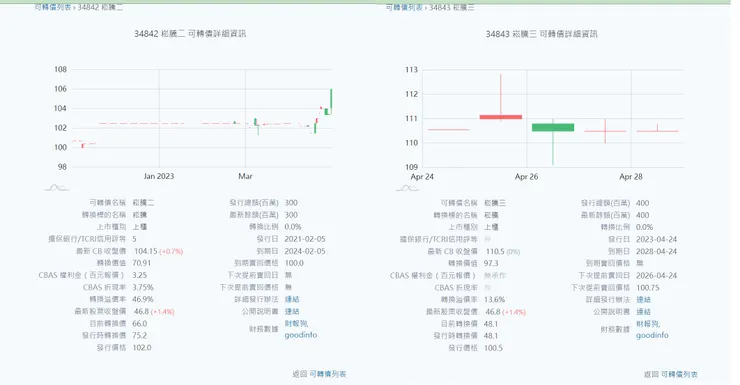740x385 pixels.
Task: Select issue date 2023-04-24
Action: [656, 240]
